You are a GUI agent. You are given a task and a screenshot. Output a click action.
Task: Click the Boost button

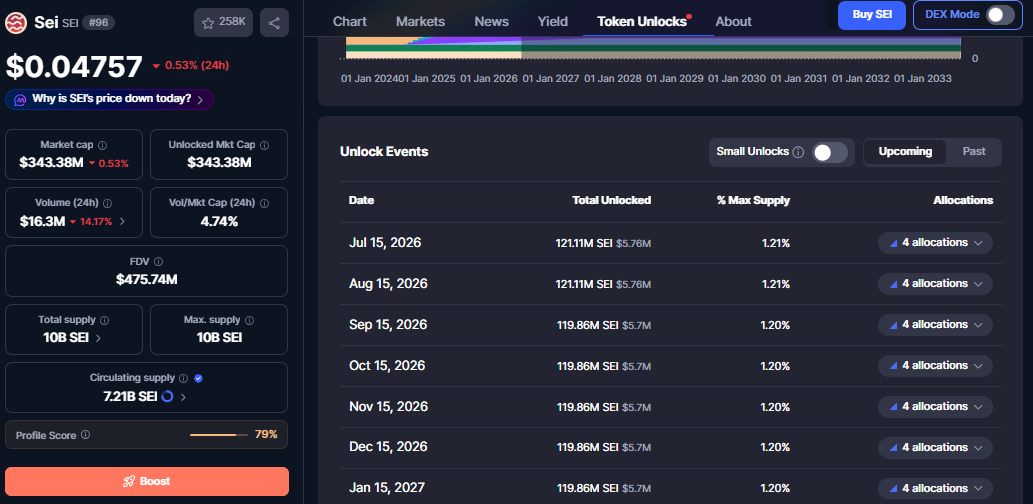[x=147, y=481]
